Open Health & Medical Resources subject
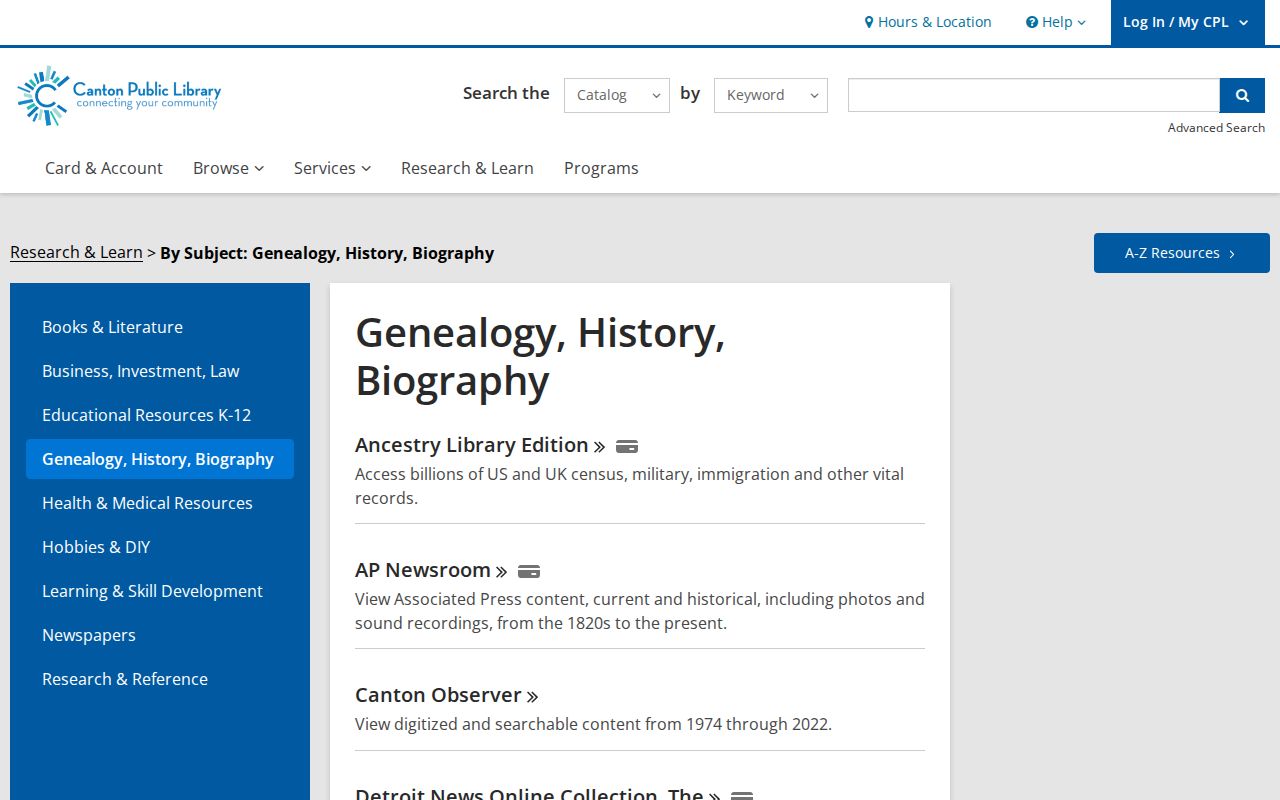 [x=160, y=503]
